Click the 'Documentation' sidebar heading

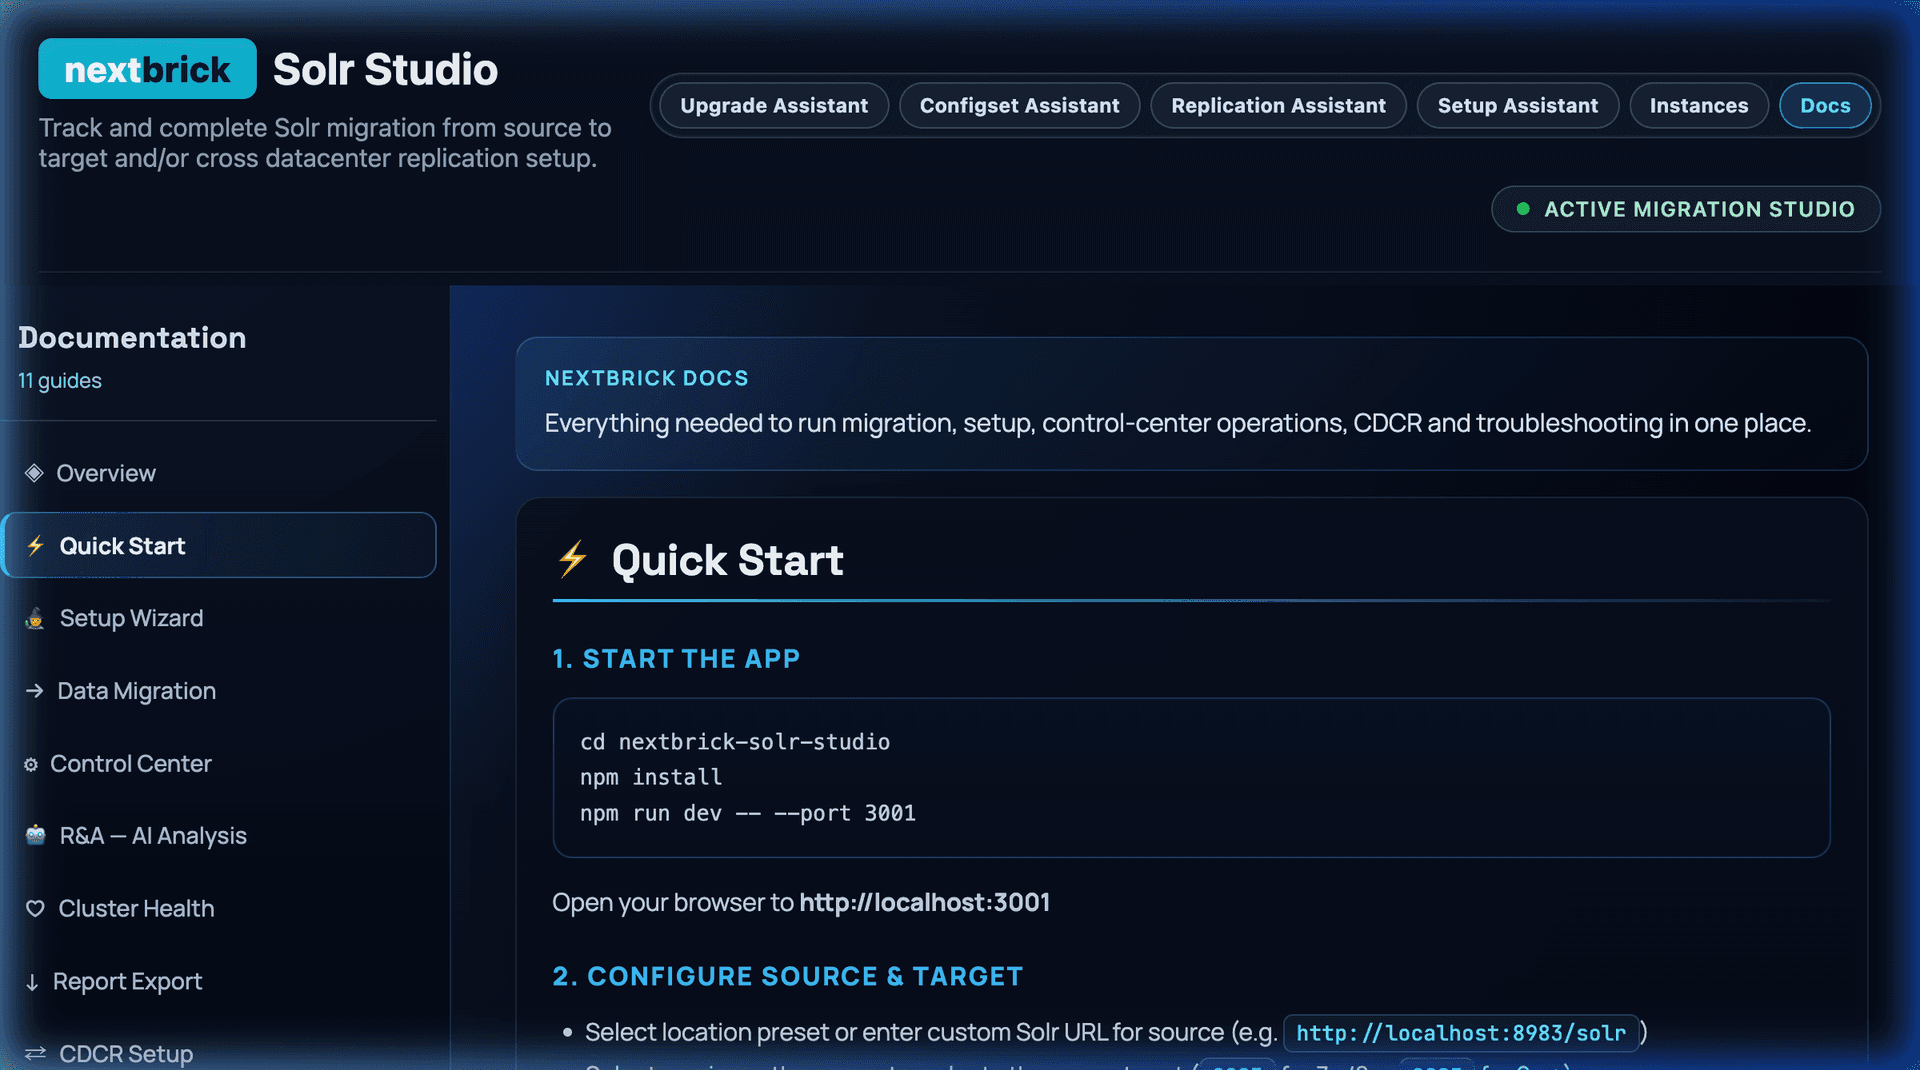[x=132, y=338]
